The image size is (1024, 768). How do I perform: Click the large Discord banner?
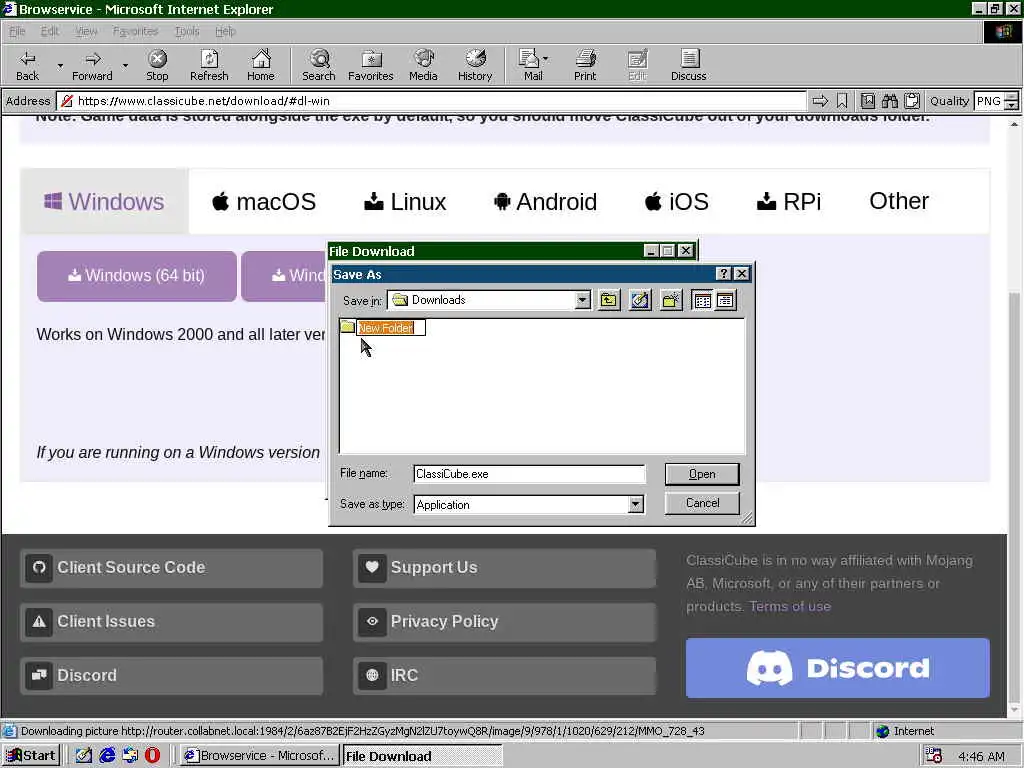coord(838,667)
